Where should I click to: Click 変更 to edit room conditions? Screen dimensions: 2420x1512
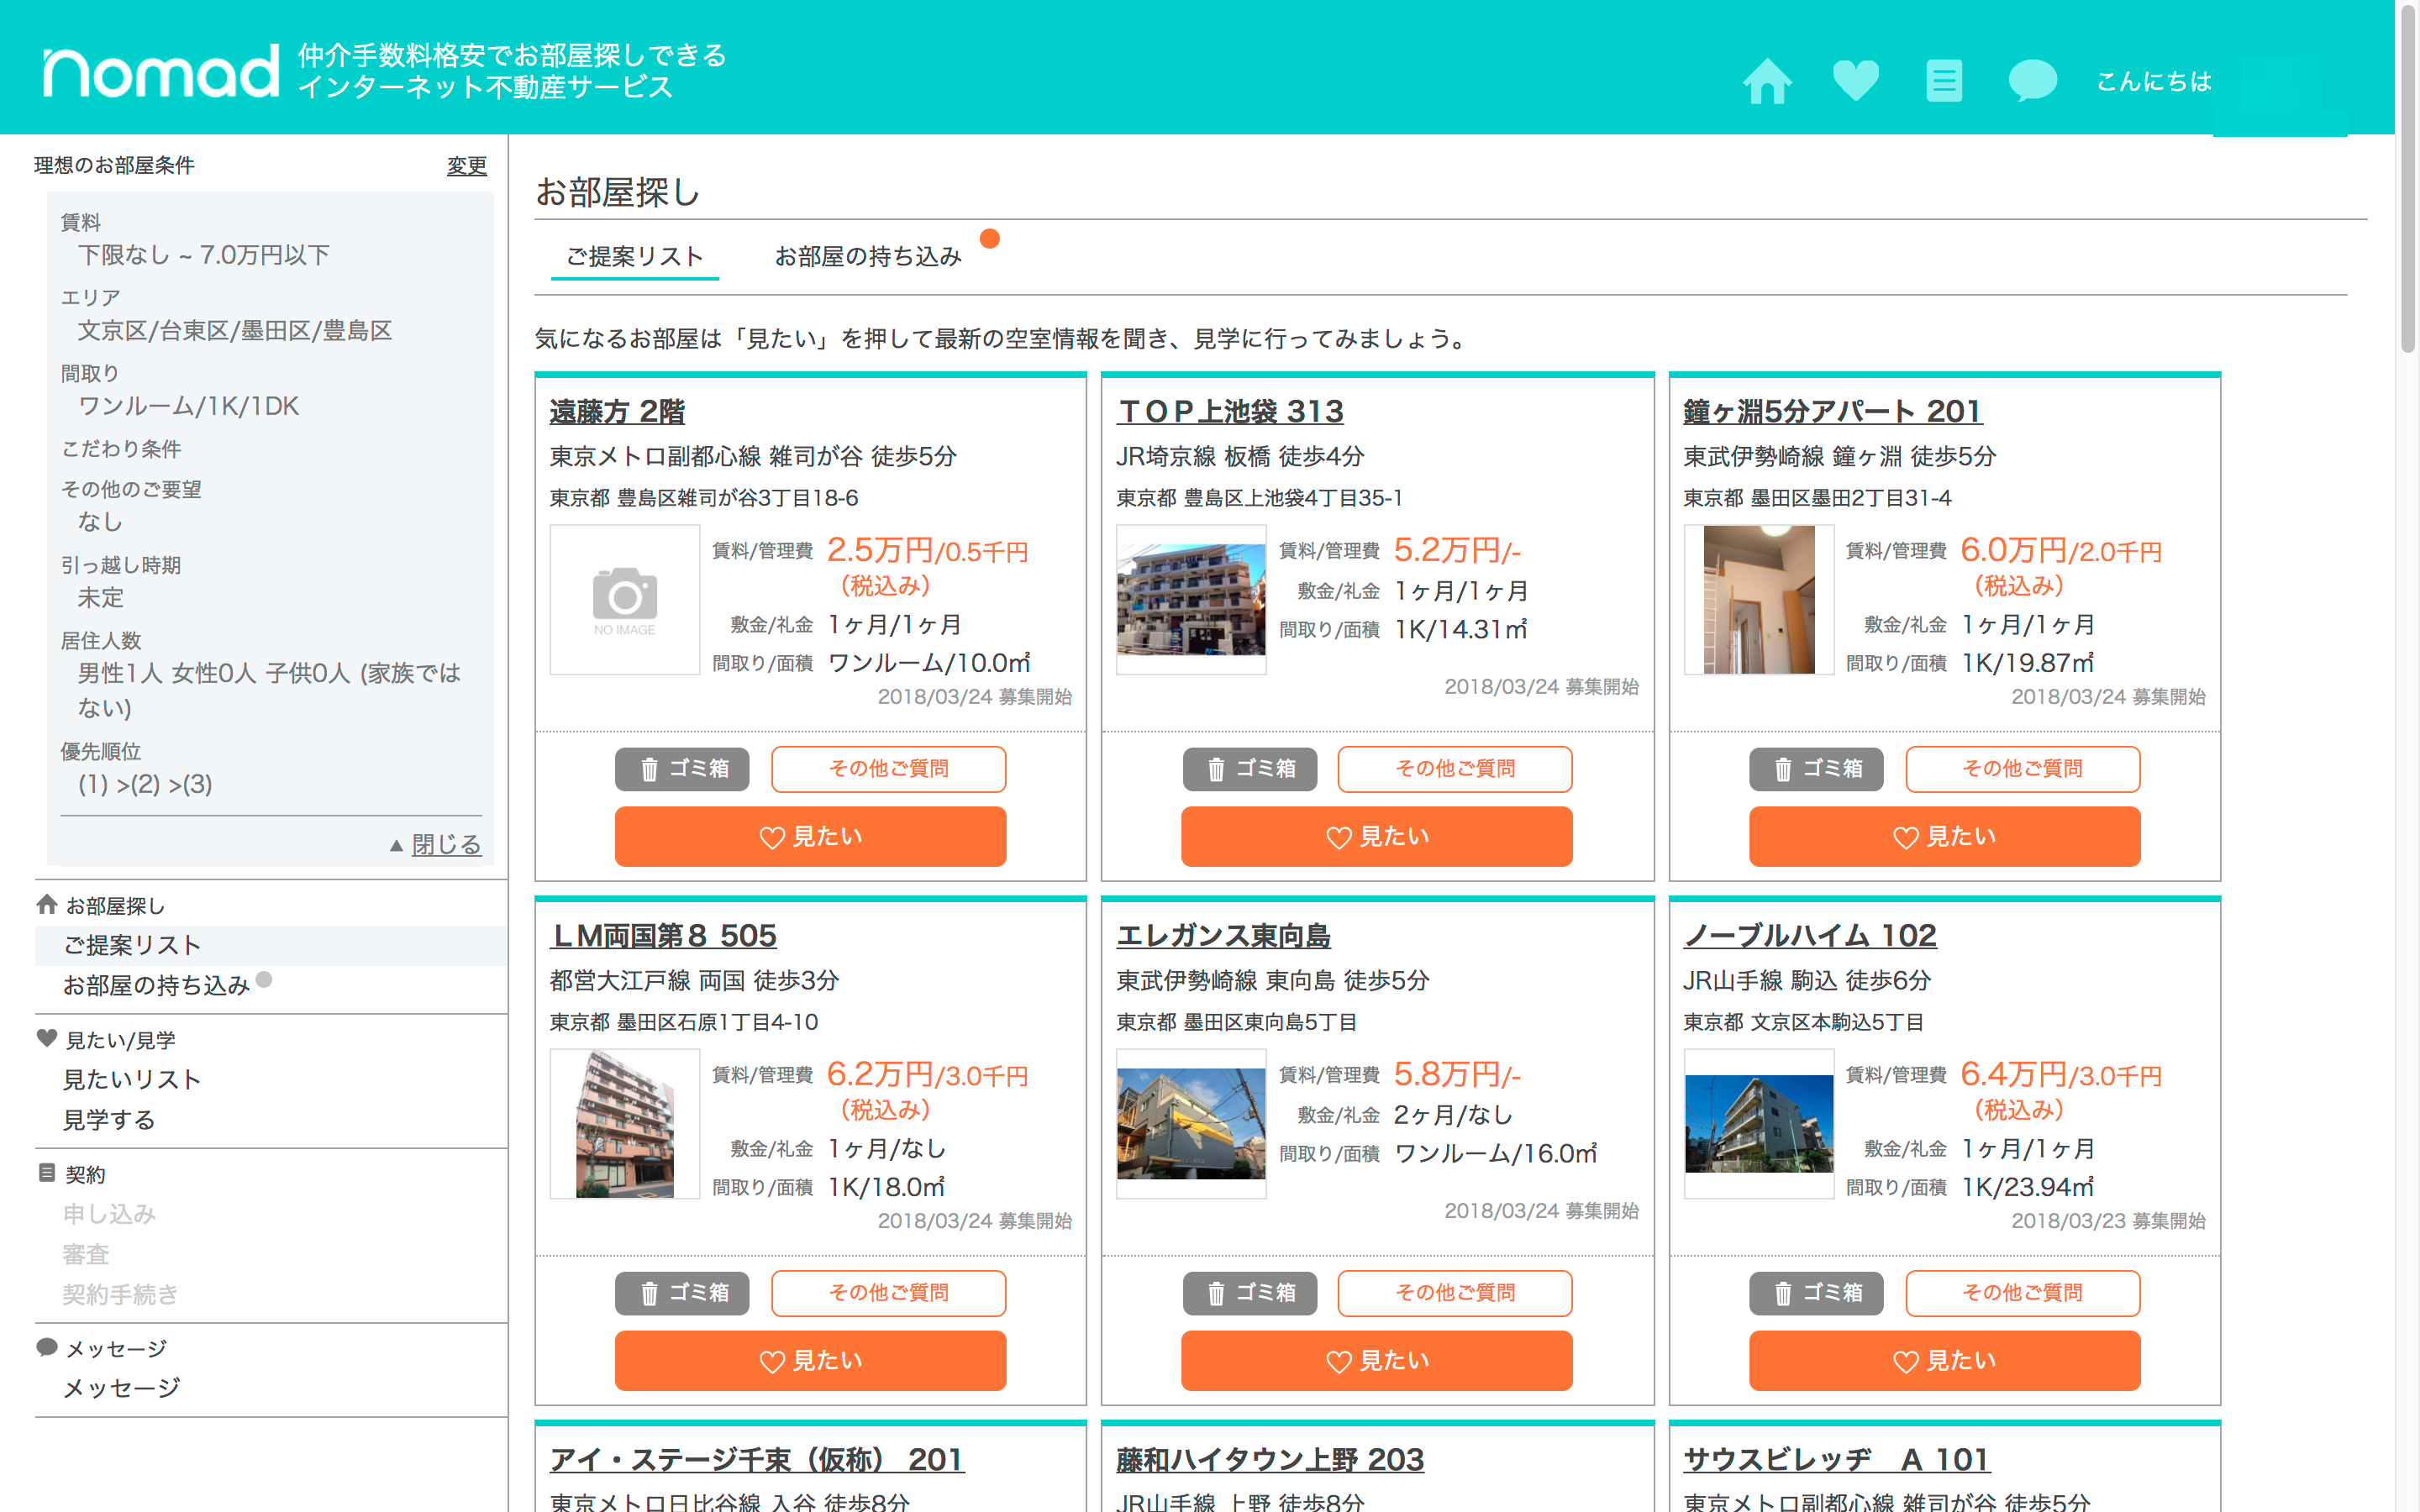466,165
